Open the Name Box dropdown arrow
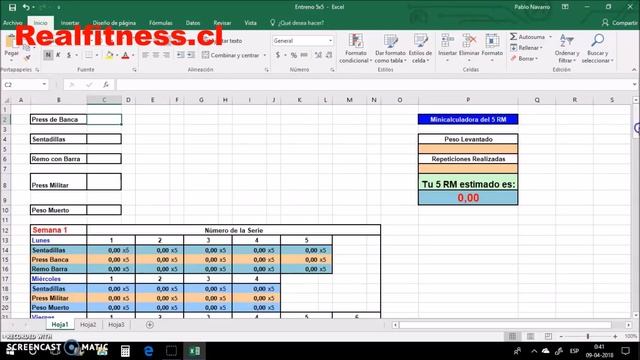Image resolution: width=640 pixels, height=360 pixels. tap(44, 84)
